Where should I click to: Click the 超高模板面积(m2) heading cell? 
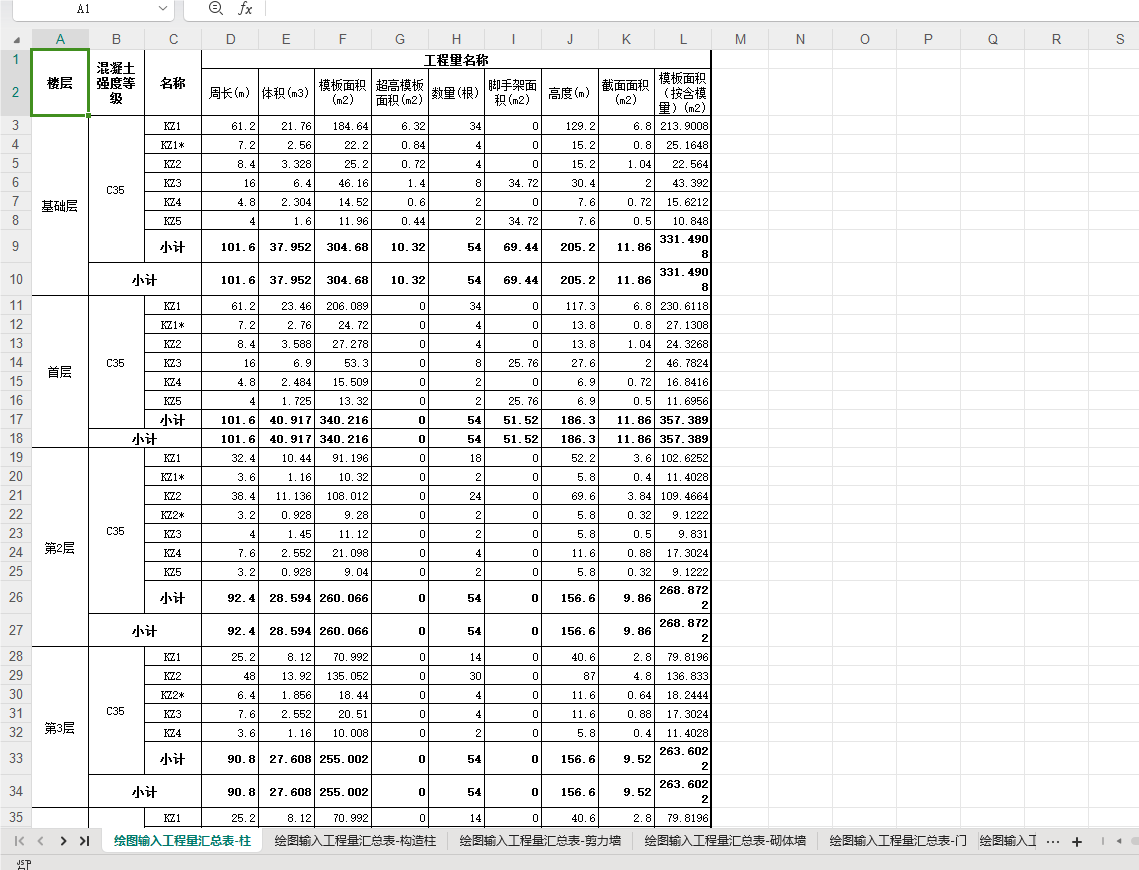point(400,92)
